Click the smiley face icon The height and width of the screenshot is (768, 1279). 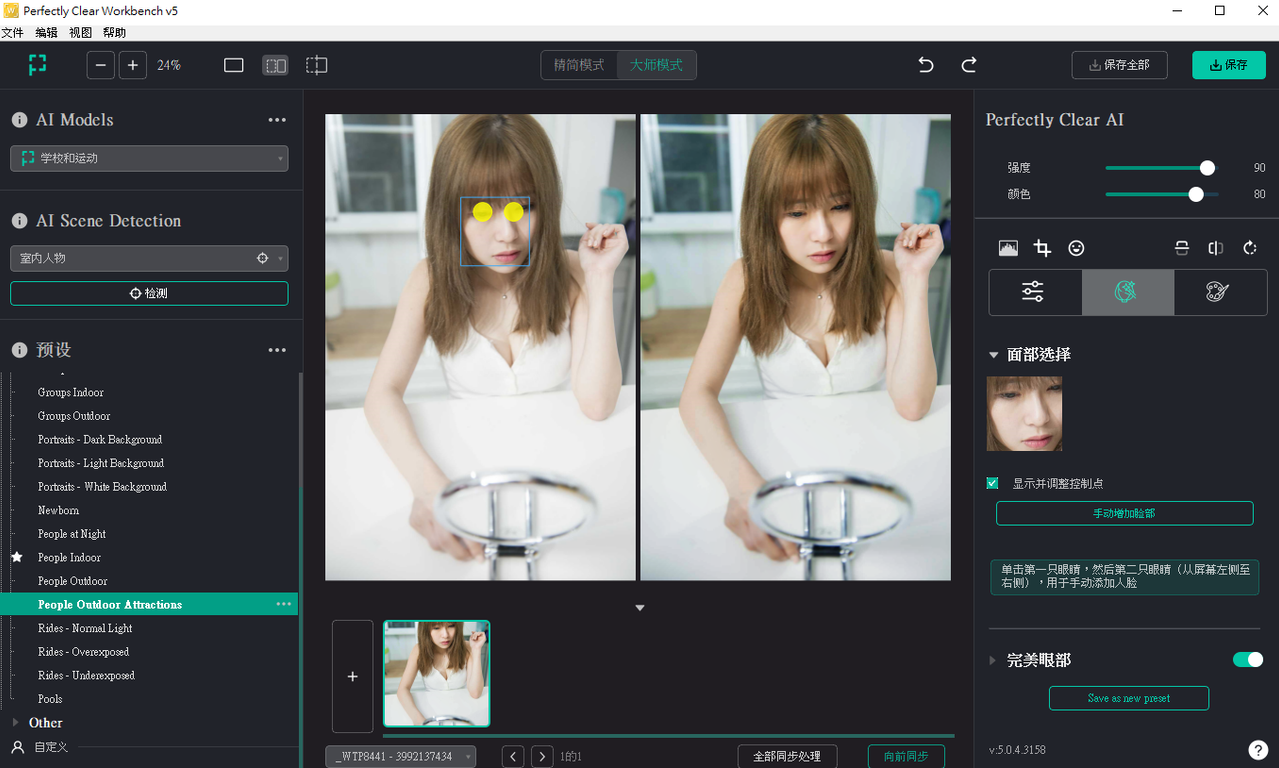click(1076, 248)
